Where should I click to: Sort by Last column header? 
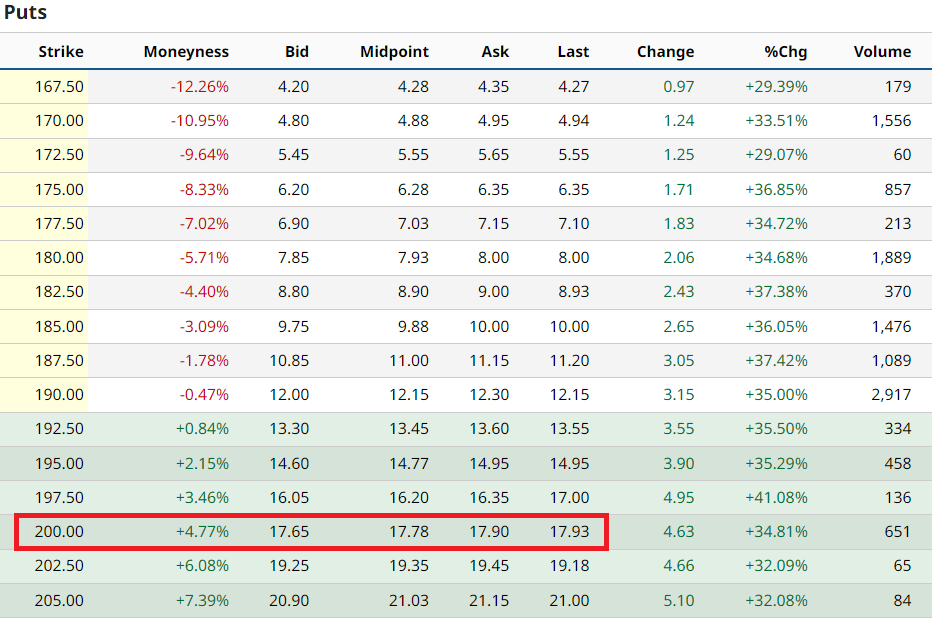click(x=573, y=52)
